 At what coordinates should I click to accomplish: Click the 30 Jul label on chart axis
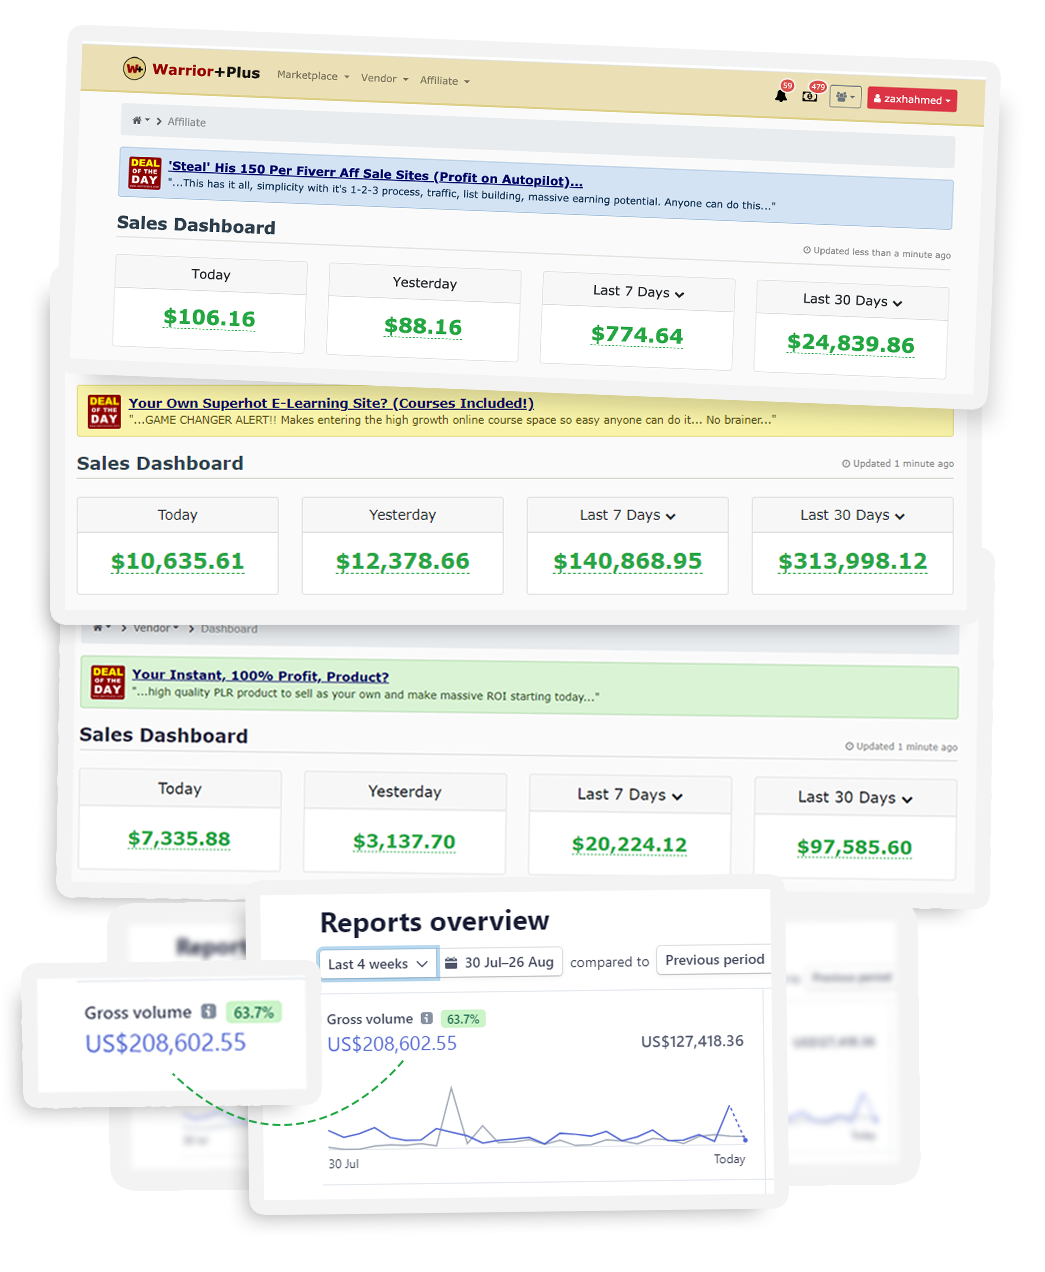click(343, 1164)
